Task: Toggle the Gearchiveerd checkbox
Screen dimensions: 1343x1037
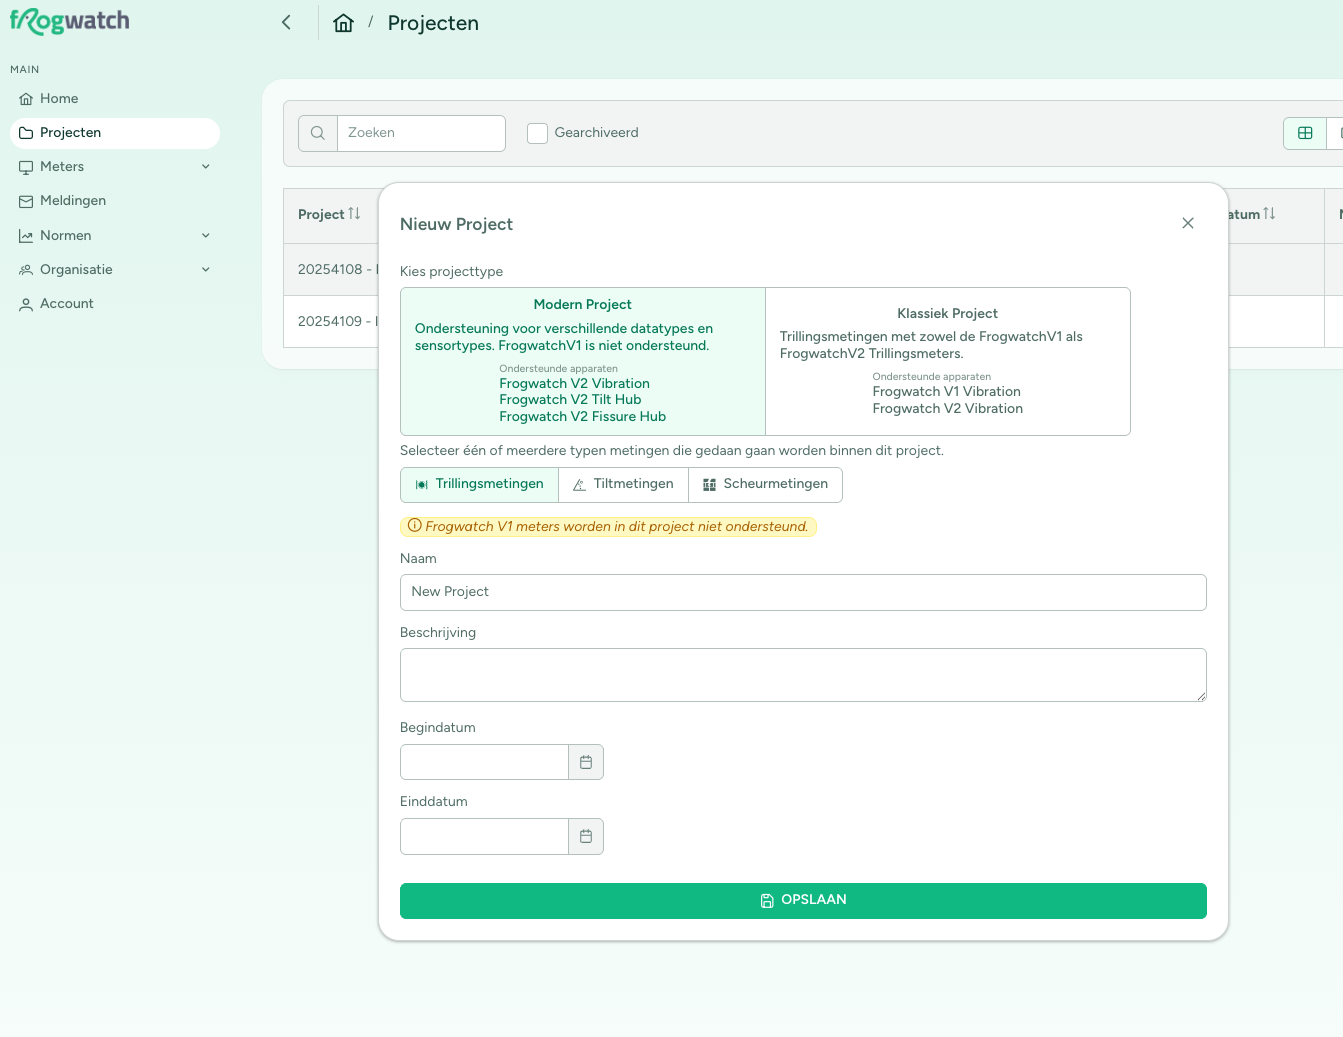Action: pos(537,133)
